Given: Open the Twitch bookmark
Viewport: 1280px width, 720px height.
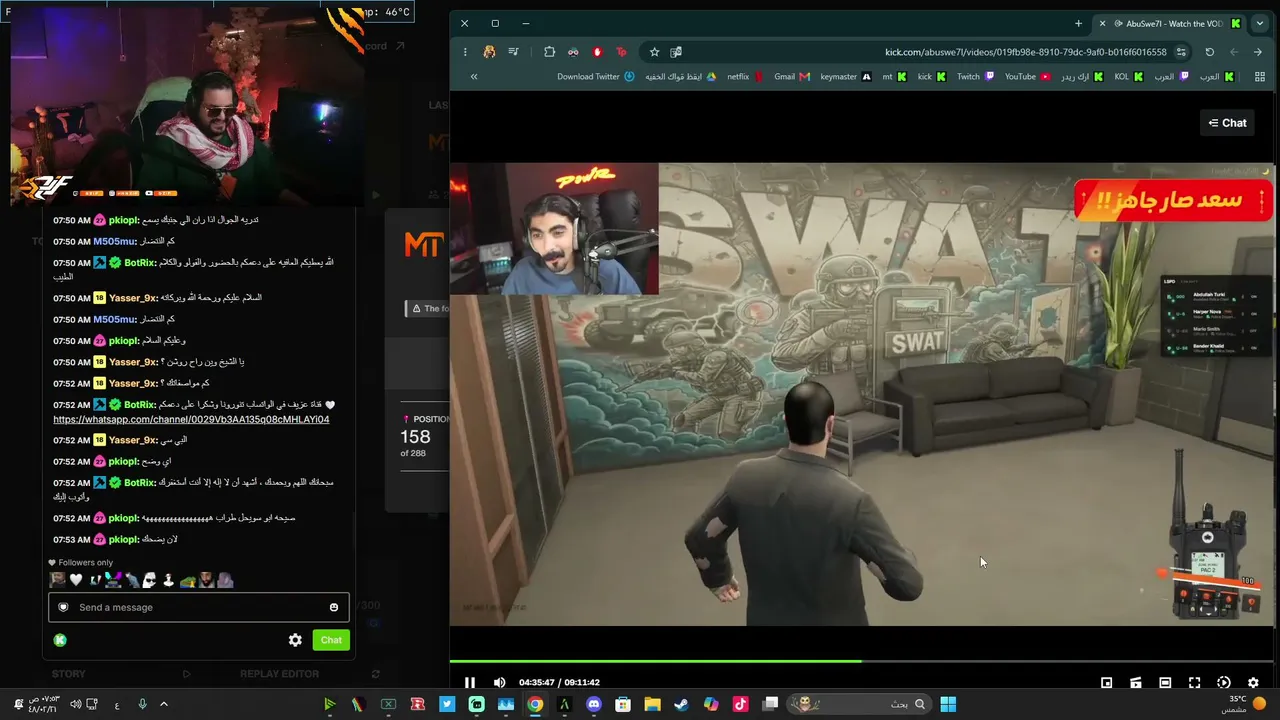Looking at the screenshot, I should tap(975, 77).
